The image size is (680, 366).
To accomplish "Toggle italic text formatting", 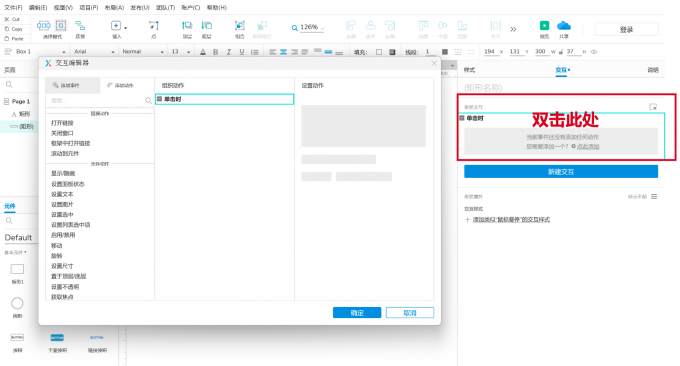I will pyautogui.click(x=229, y=52).
